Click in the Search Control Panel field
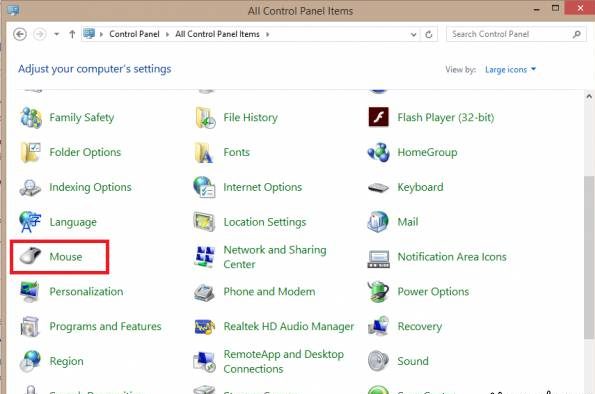 click(x=516, y=34)
